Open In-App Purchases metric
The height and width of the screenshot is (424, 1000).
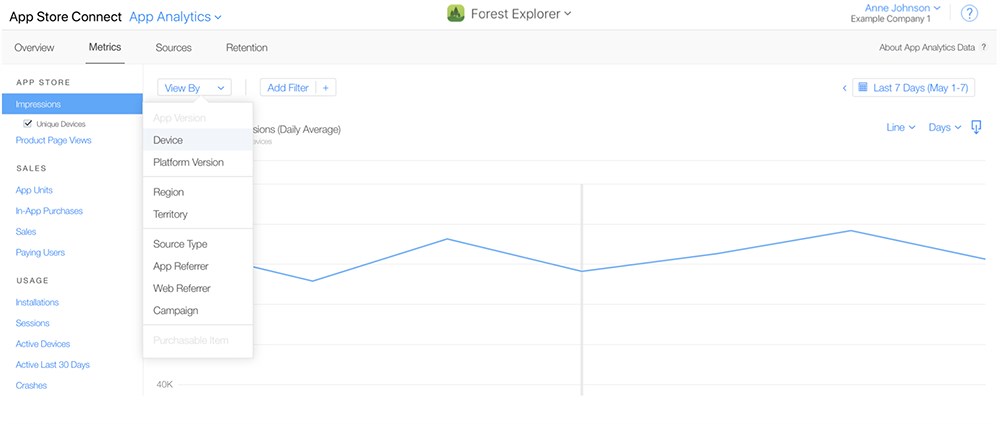pyautogui.click(x=49, y=211)
